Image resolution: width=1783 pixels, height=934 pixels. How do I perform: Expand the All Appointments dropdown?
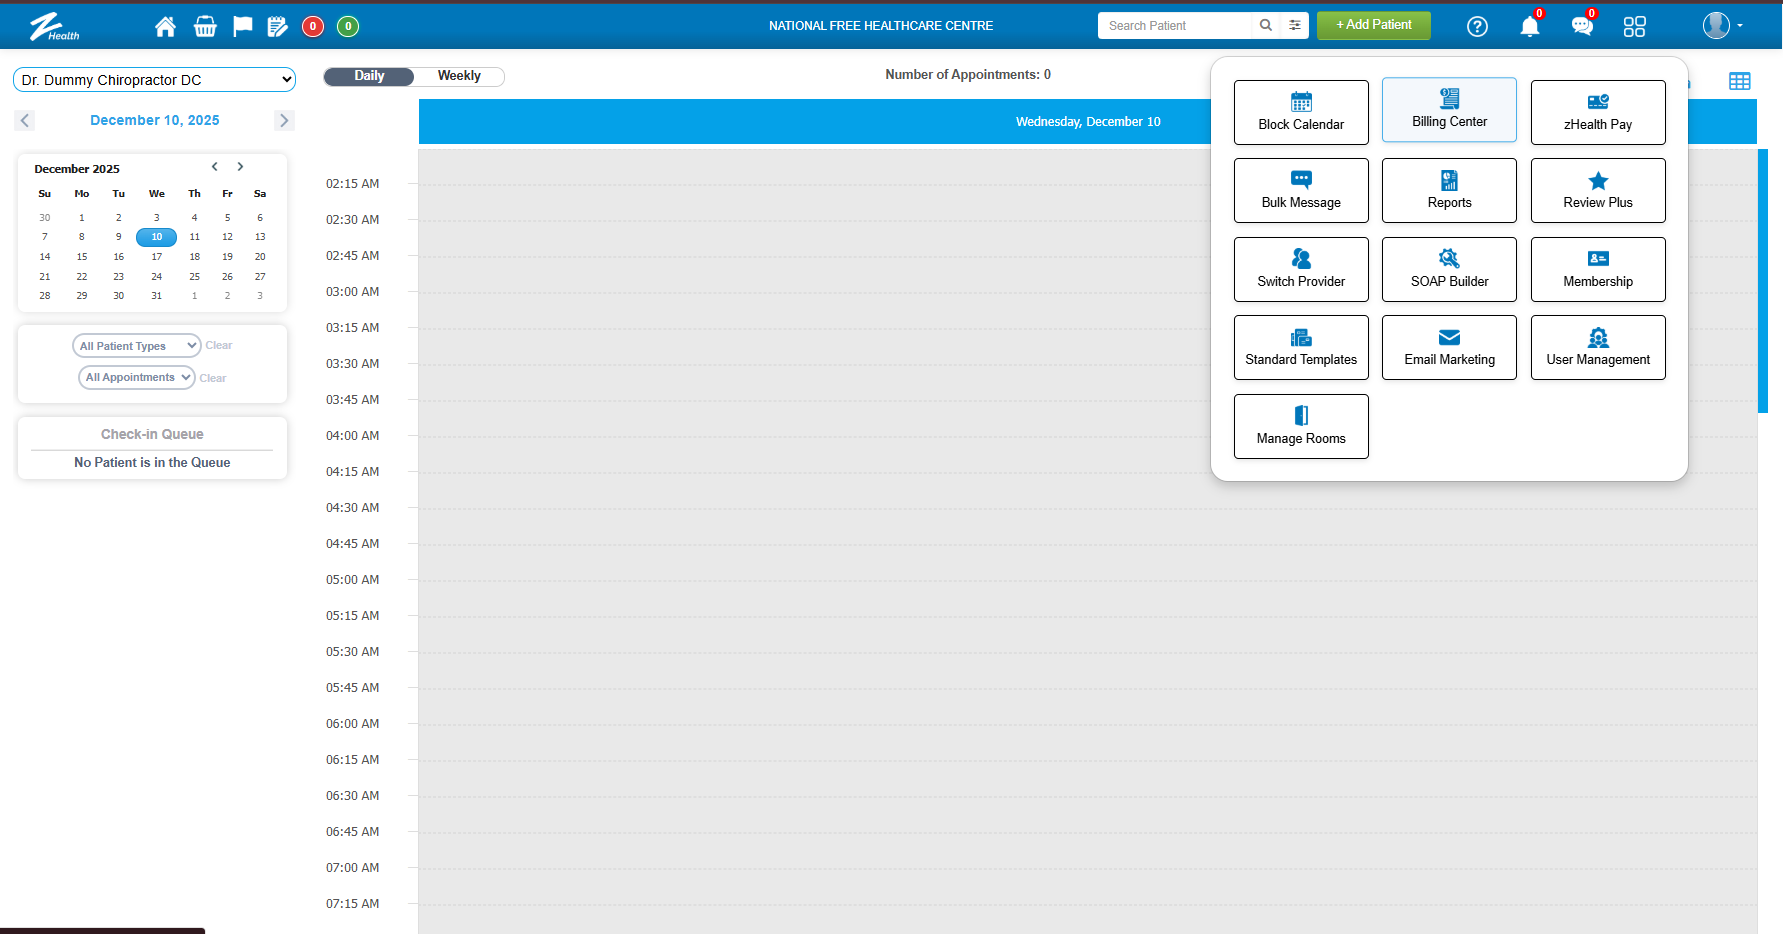[137, 378]
